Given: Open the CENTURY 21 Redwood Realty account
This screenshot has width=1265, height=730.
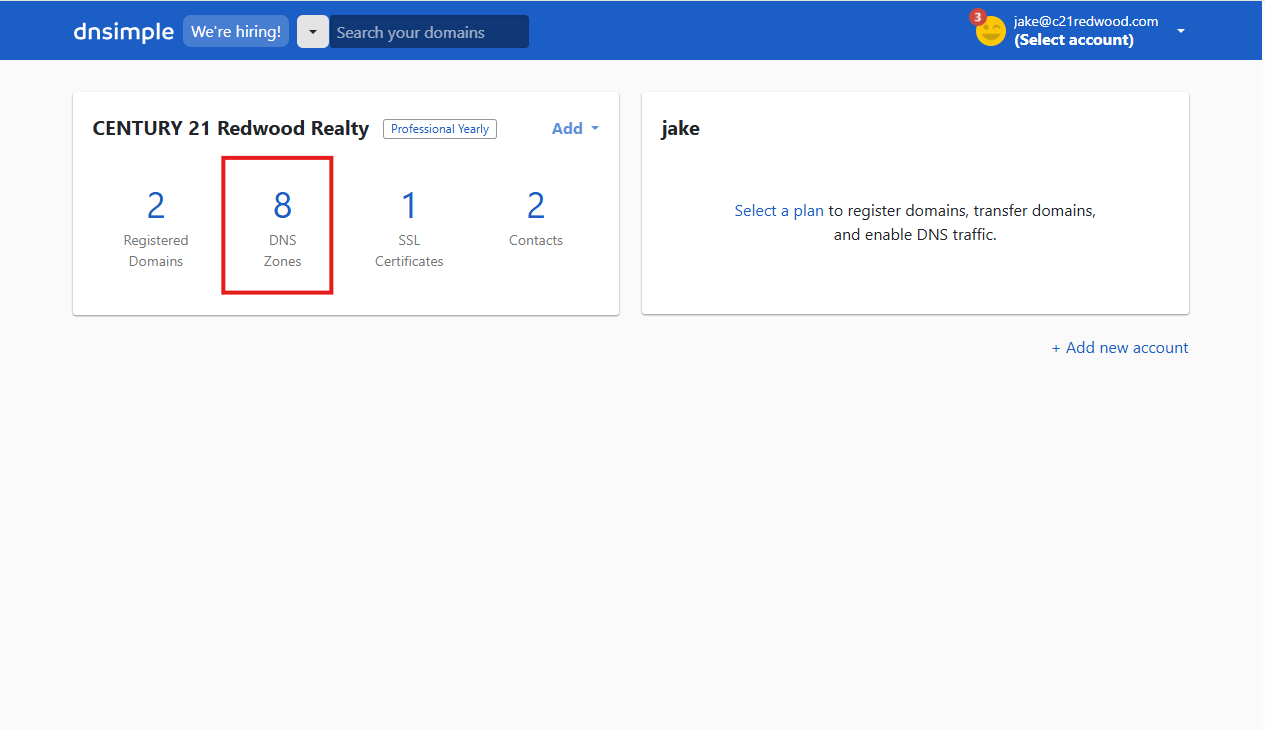Looking at the screenshot, I should (x=231, y=128).
